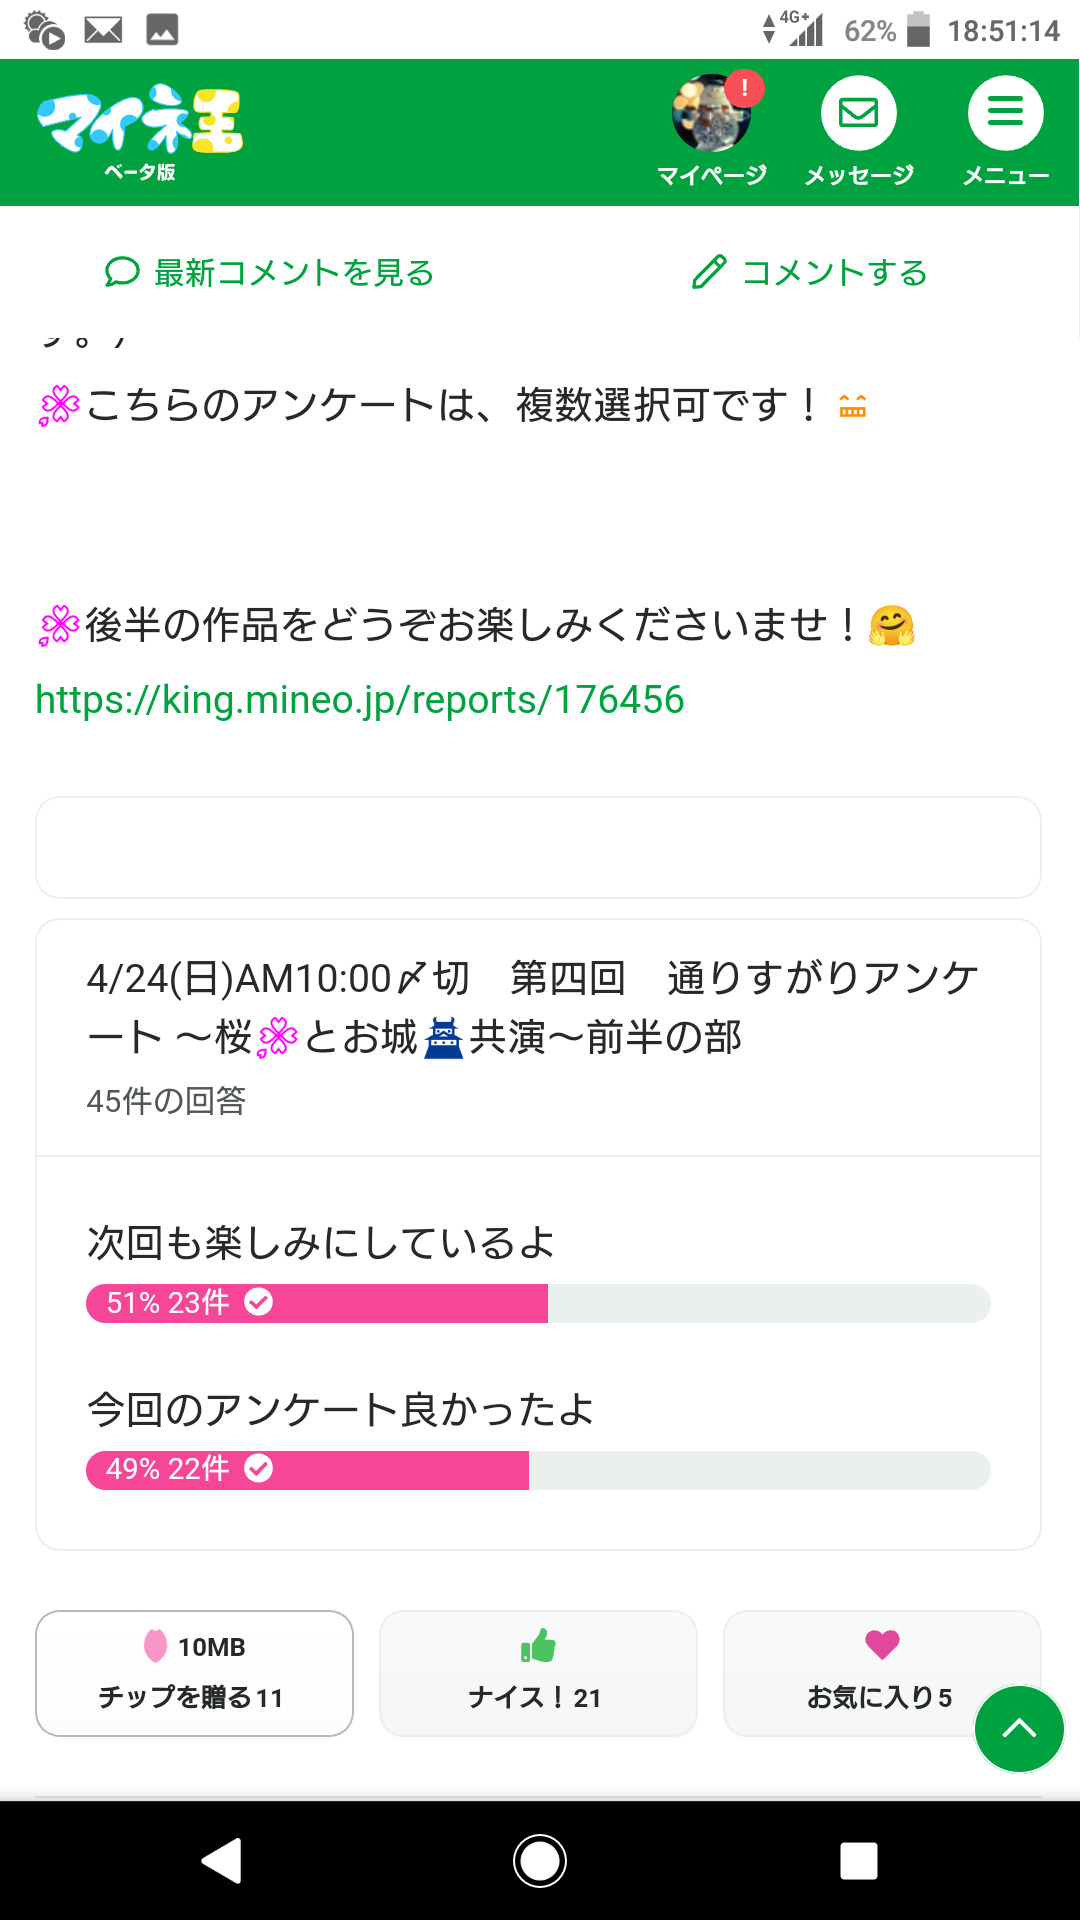Tap コメントする to write comment
This screenshot has height=1920, width=1080.
(x=810, y=272)
